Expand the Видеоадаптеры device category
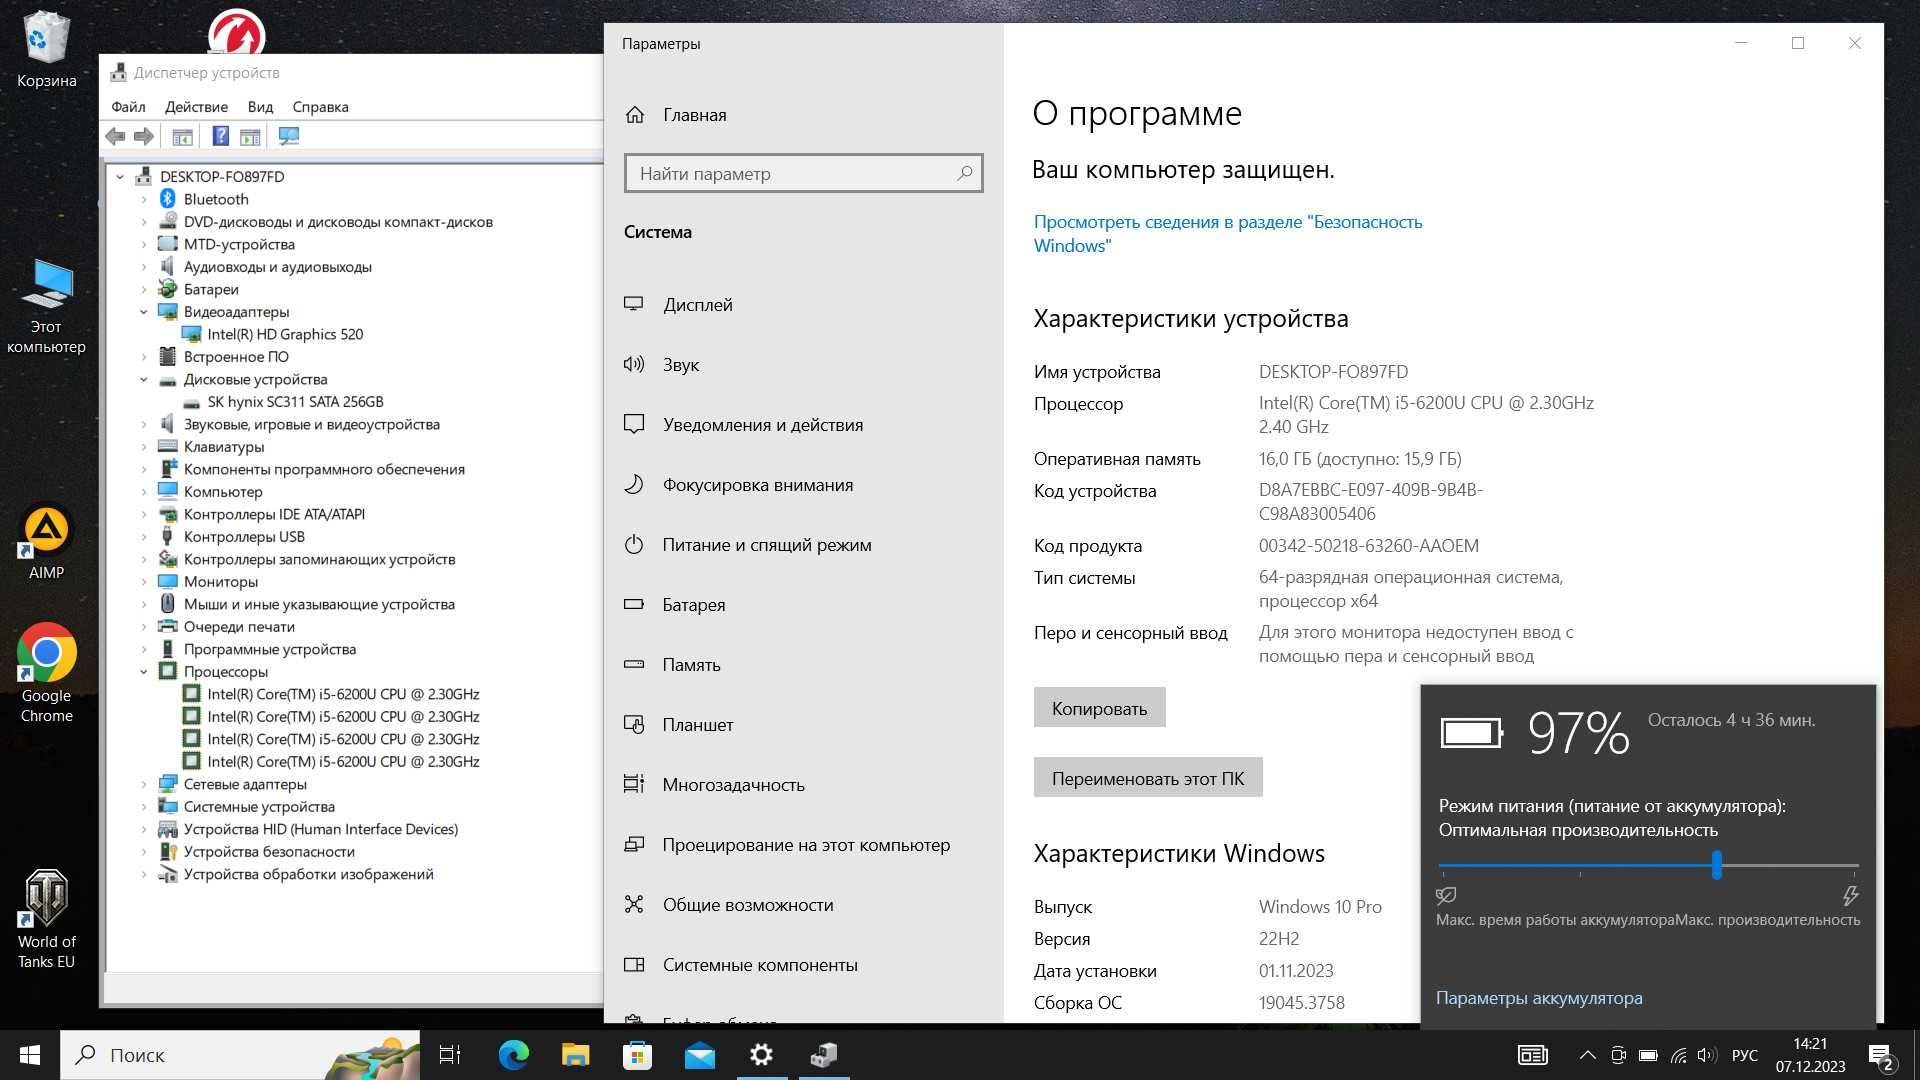Image resolution: width=1920 pixels, height=1080 pixels. point(144,311)
